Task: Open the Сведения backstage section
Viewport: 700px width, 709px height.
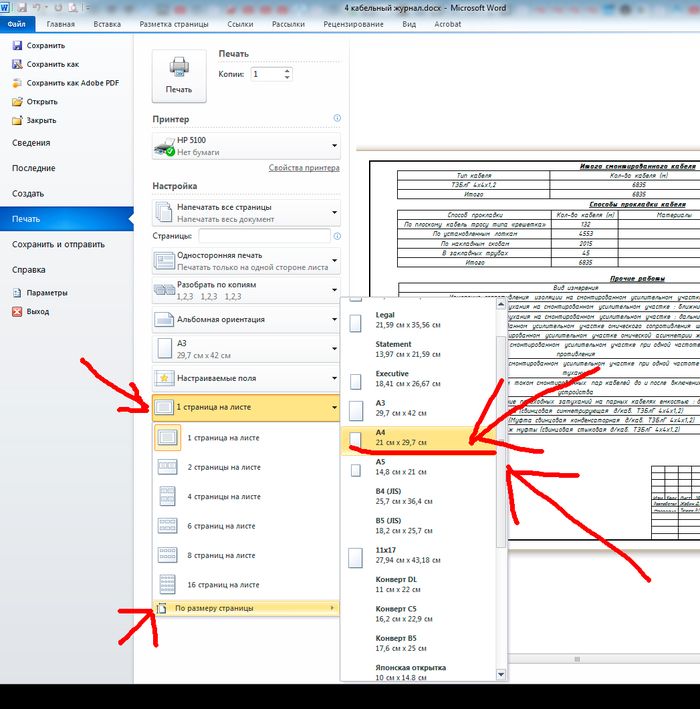Action: point(32,143)
